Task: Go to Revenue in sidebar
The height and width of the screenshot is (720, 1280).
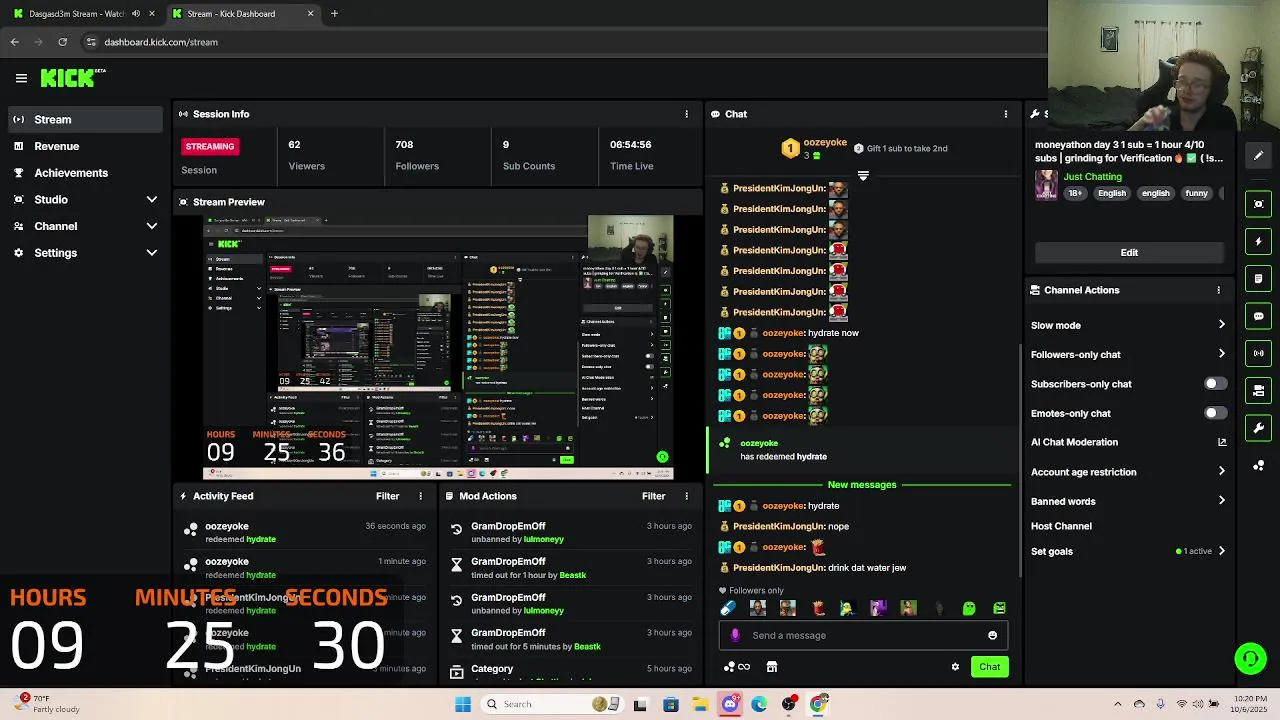Action: [85, 146]
